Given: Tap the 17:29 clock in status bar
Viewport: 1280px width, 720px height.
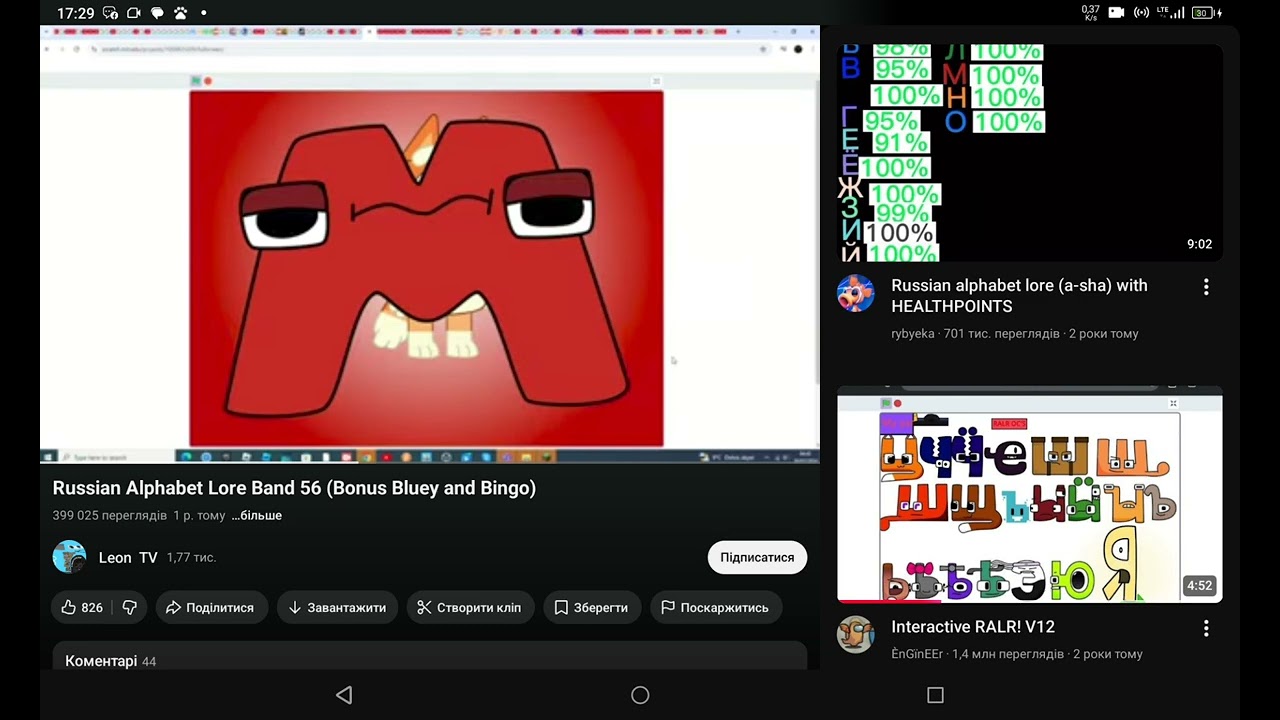Looking at the screenshot, I should pos(76,13).
